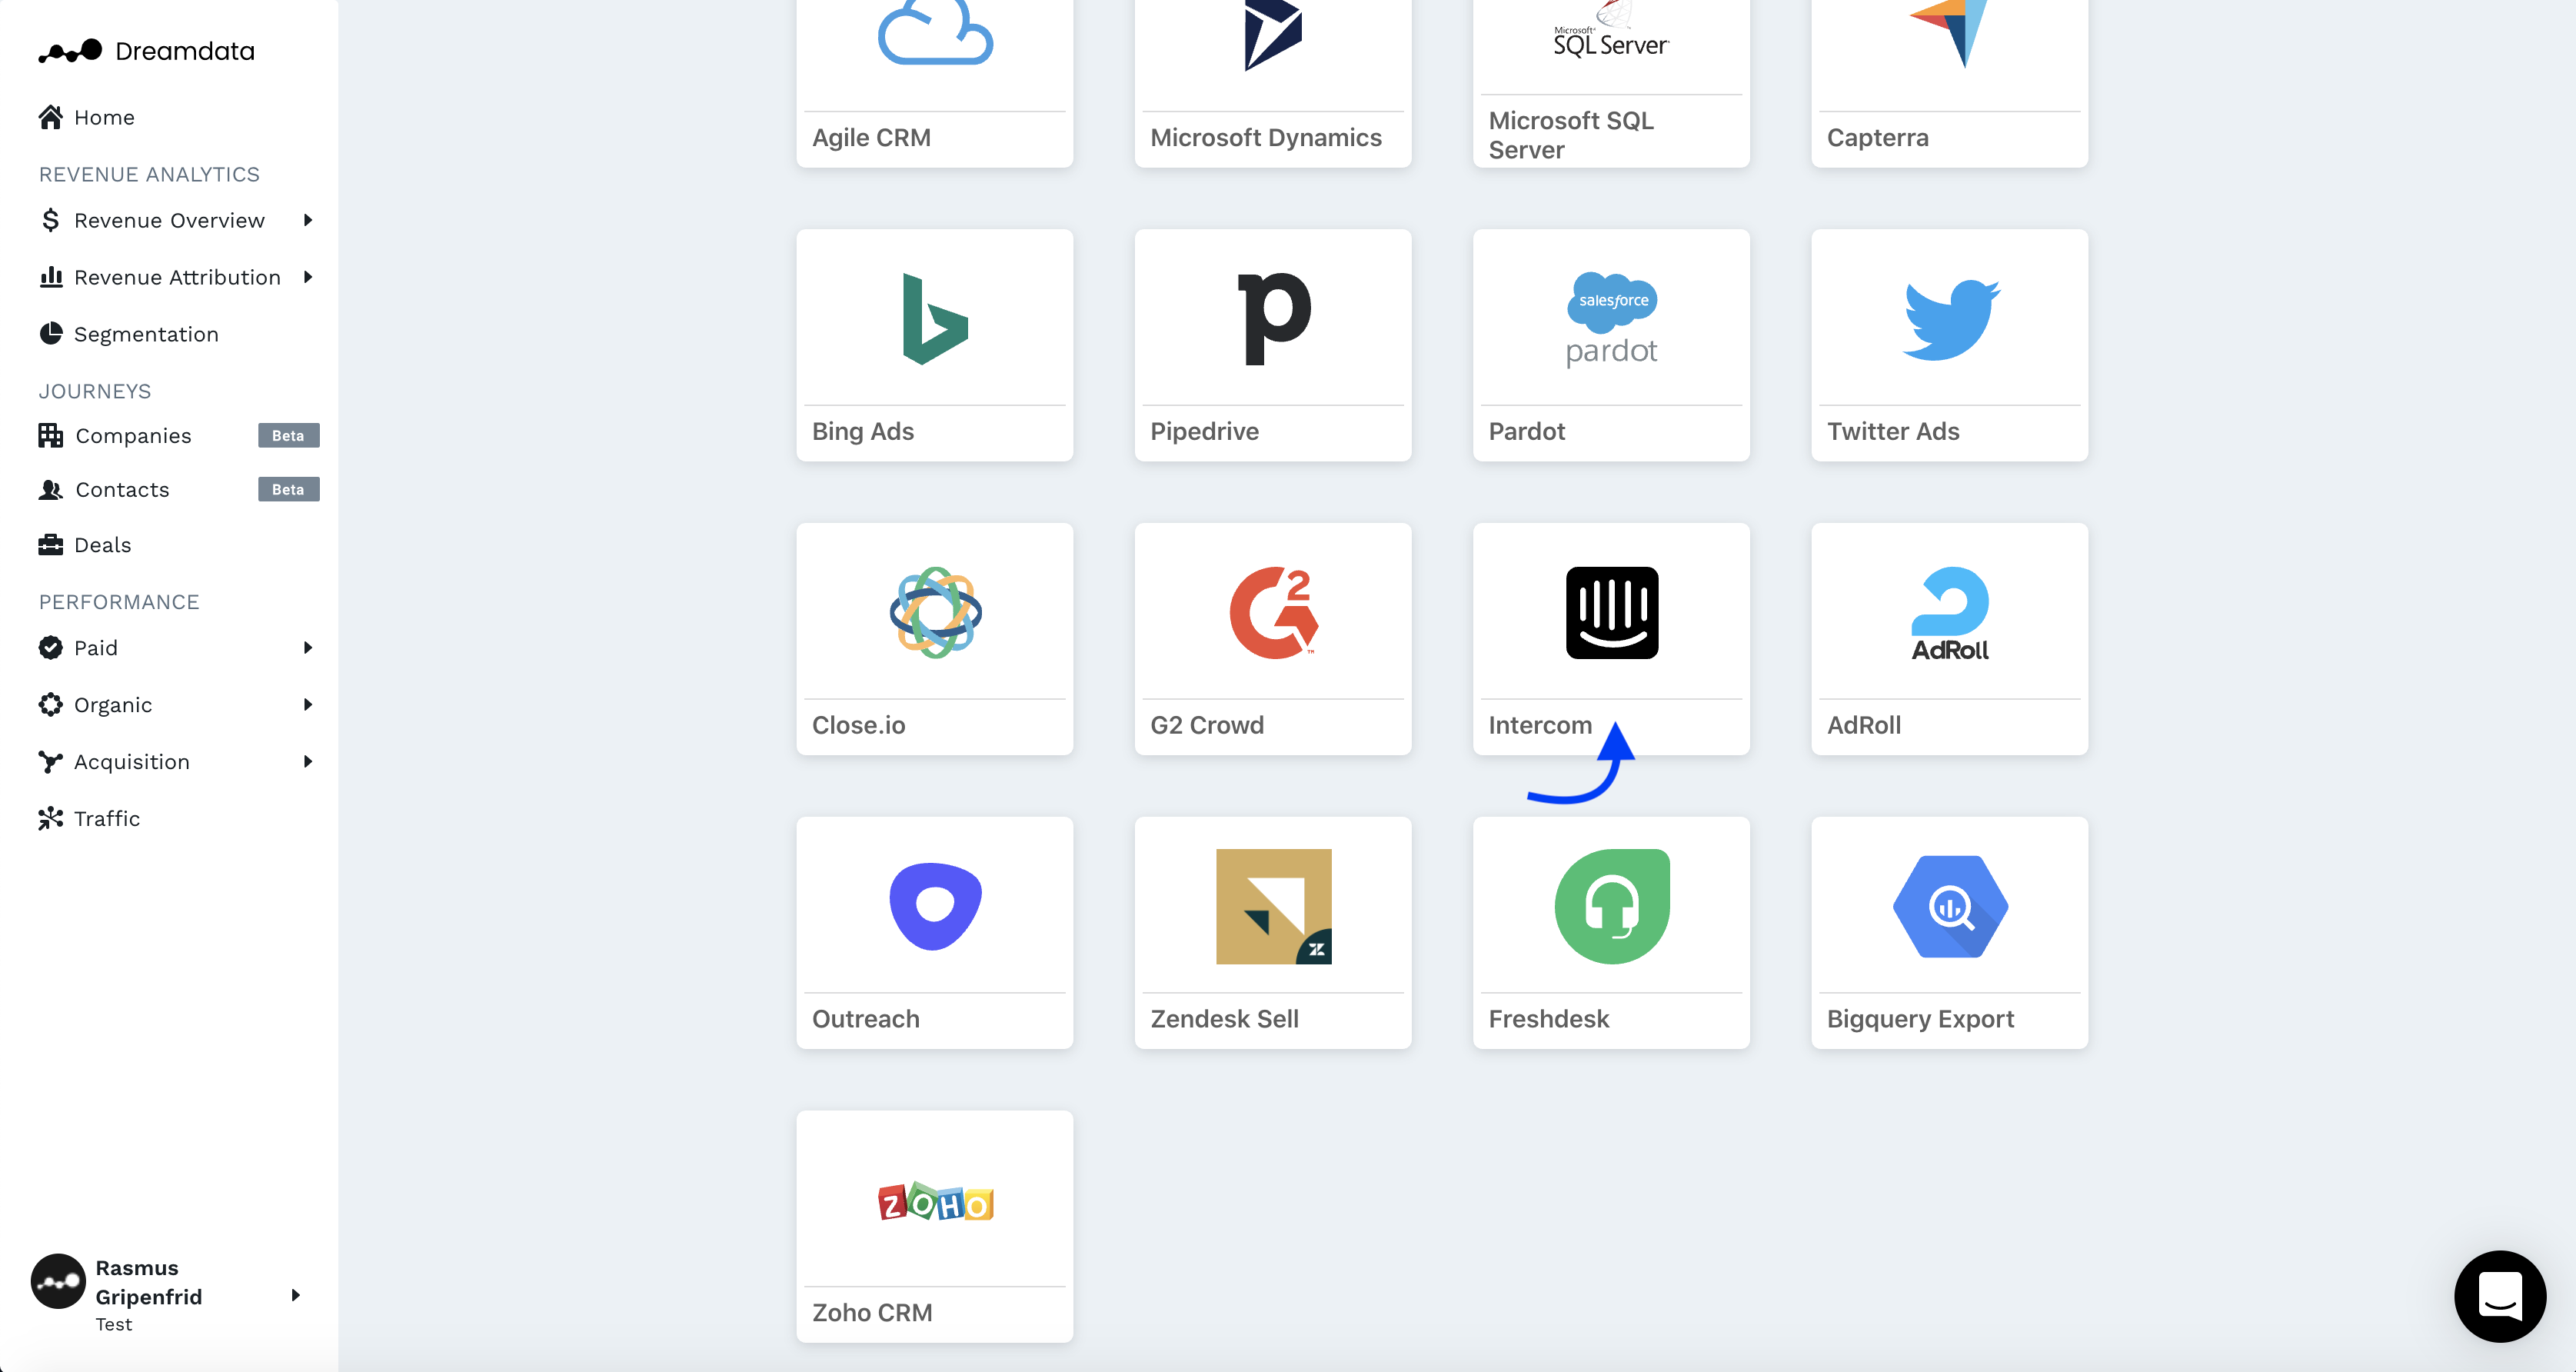
Task: Click the Zendesk Sell logo
Action: [x=1273, y=906]
